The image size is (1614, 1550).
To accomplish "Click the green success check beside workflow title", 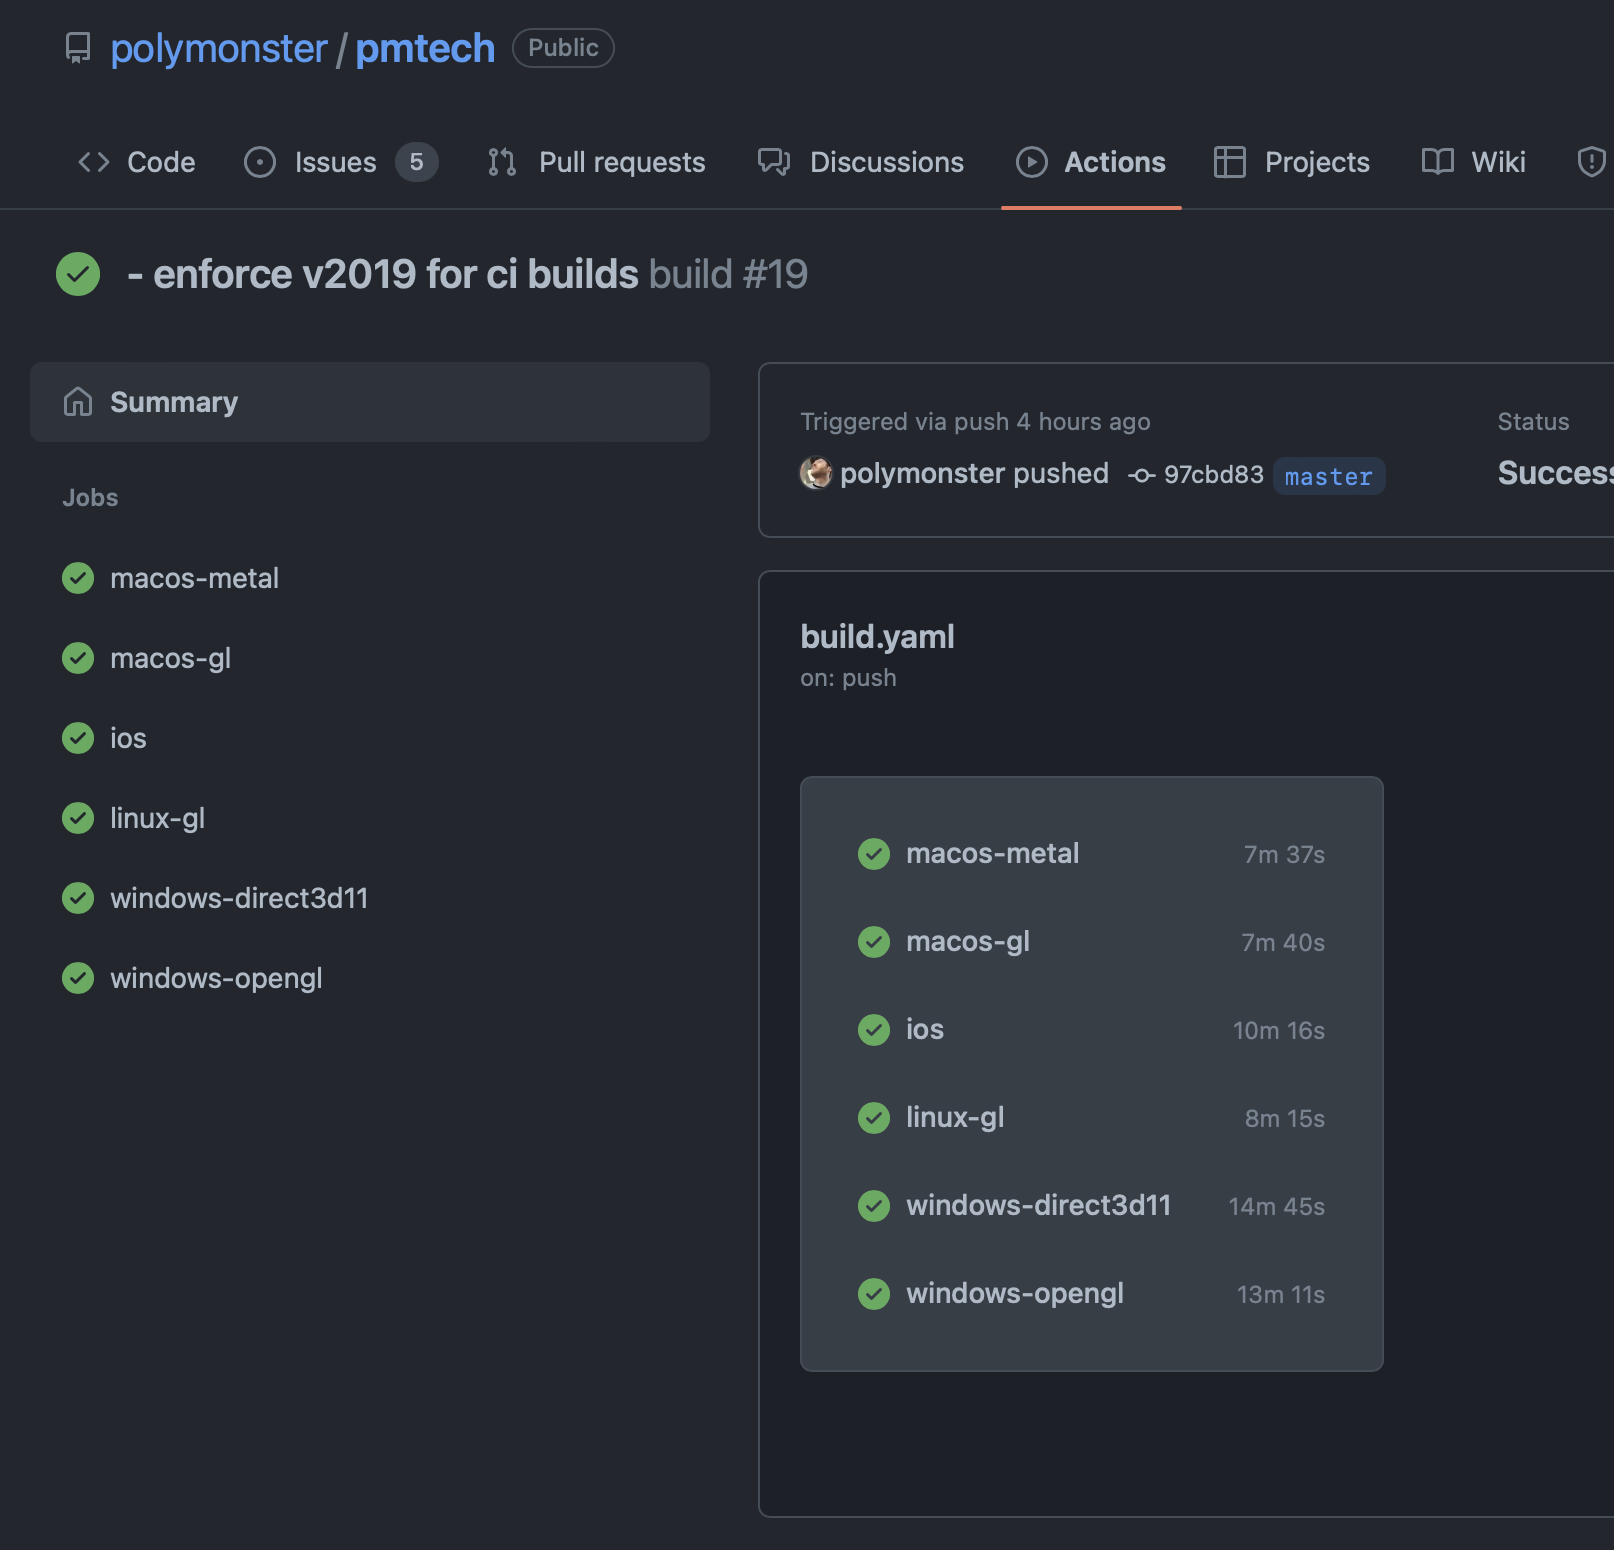I will click(x=78, y=274).
